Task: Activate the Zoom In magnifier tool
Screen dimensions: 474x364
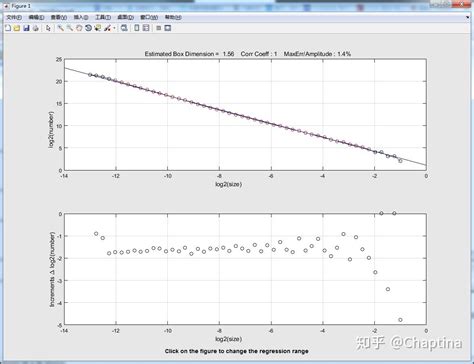Action: coord(61,28)
